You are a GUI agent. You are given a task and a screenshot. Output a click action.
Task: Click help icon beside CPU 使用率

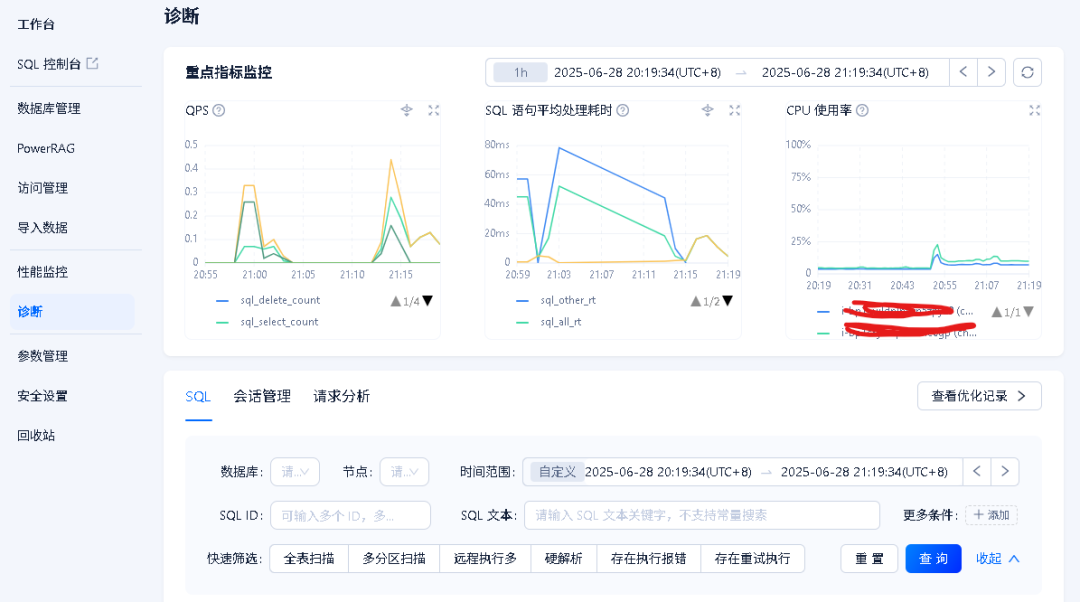[x=862, y=110]
